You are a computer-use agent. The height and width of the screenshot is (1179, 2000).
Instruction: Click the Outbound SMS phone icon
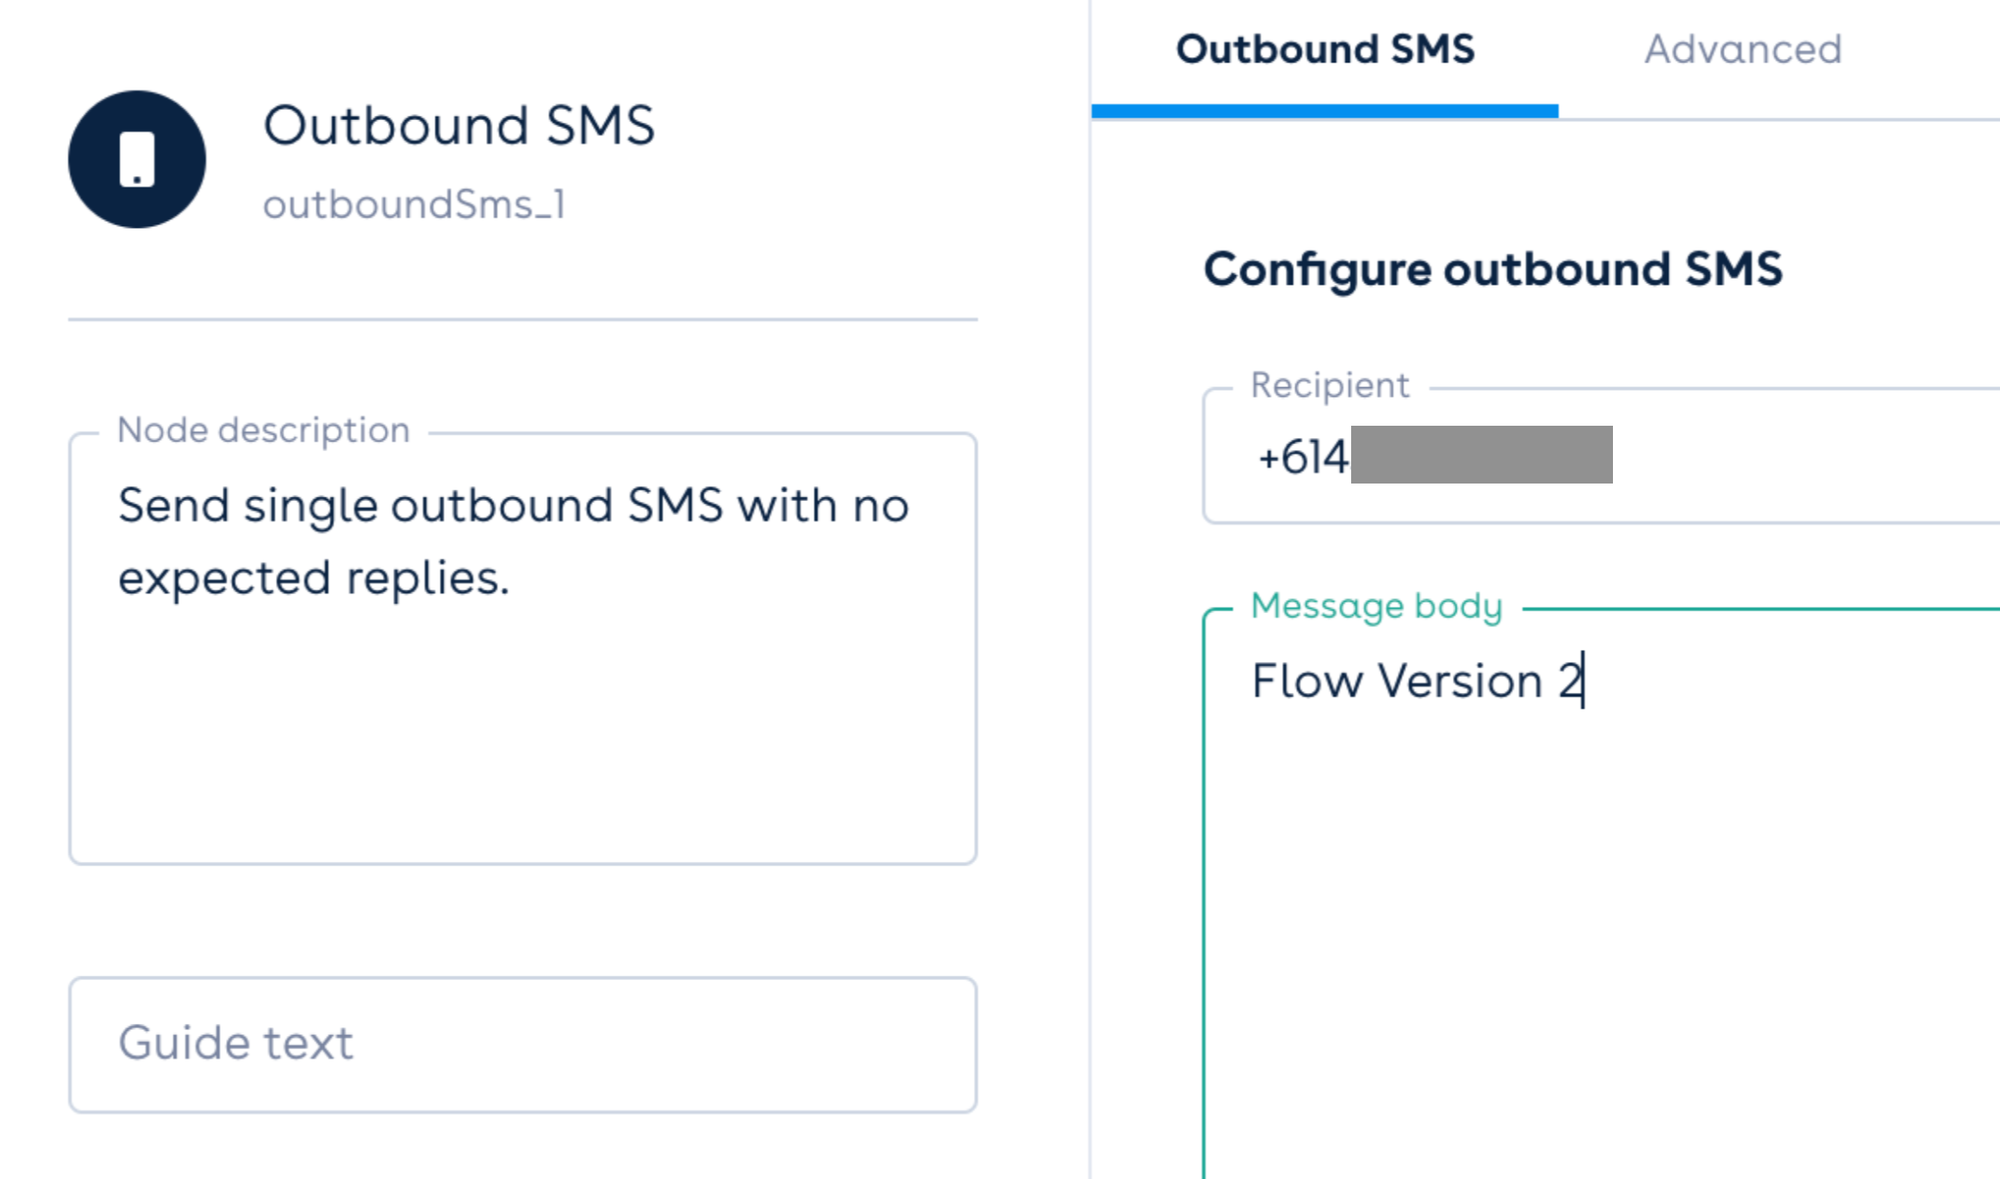coord(137,159)
